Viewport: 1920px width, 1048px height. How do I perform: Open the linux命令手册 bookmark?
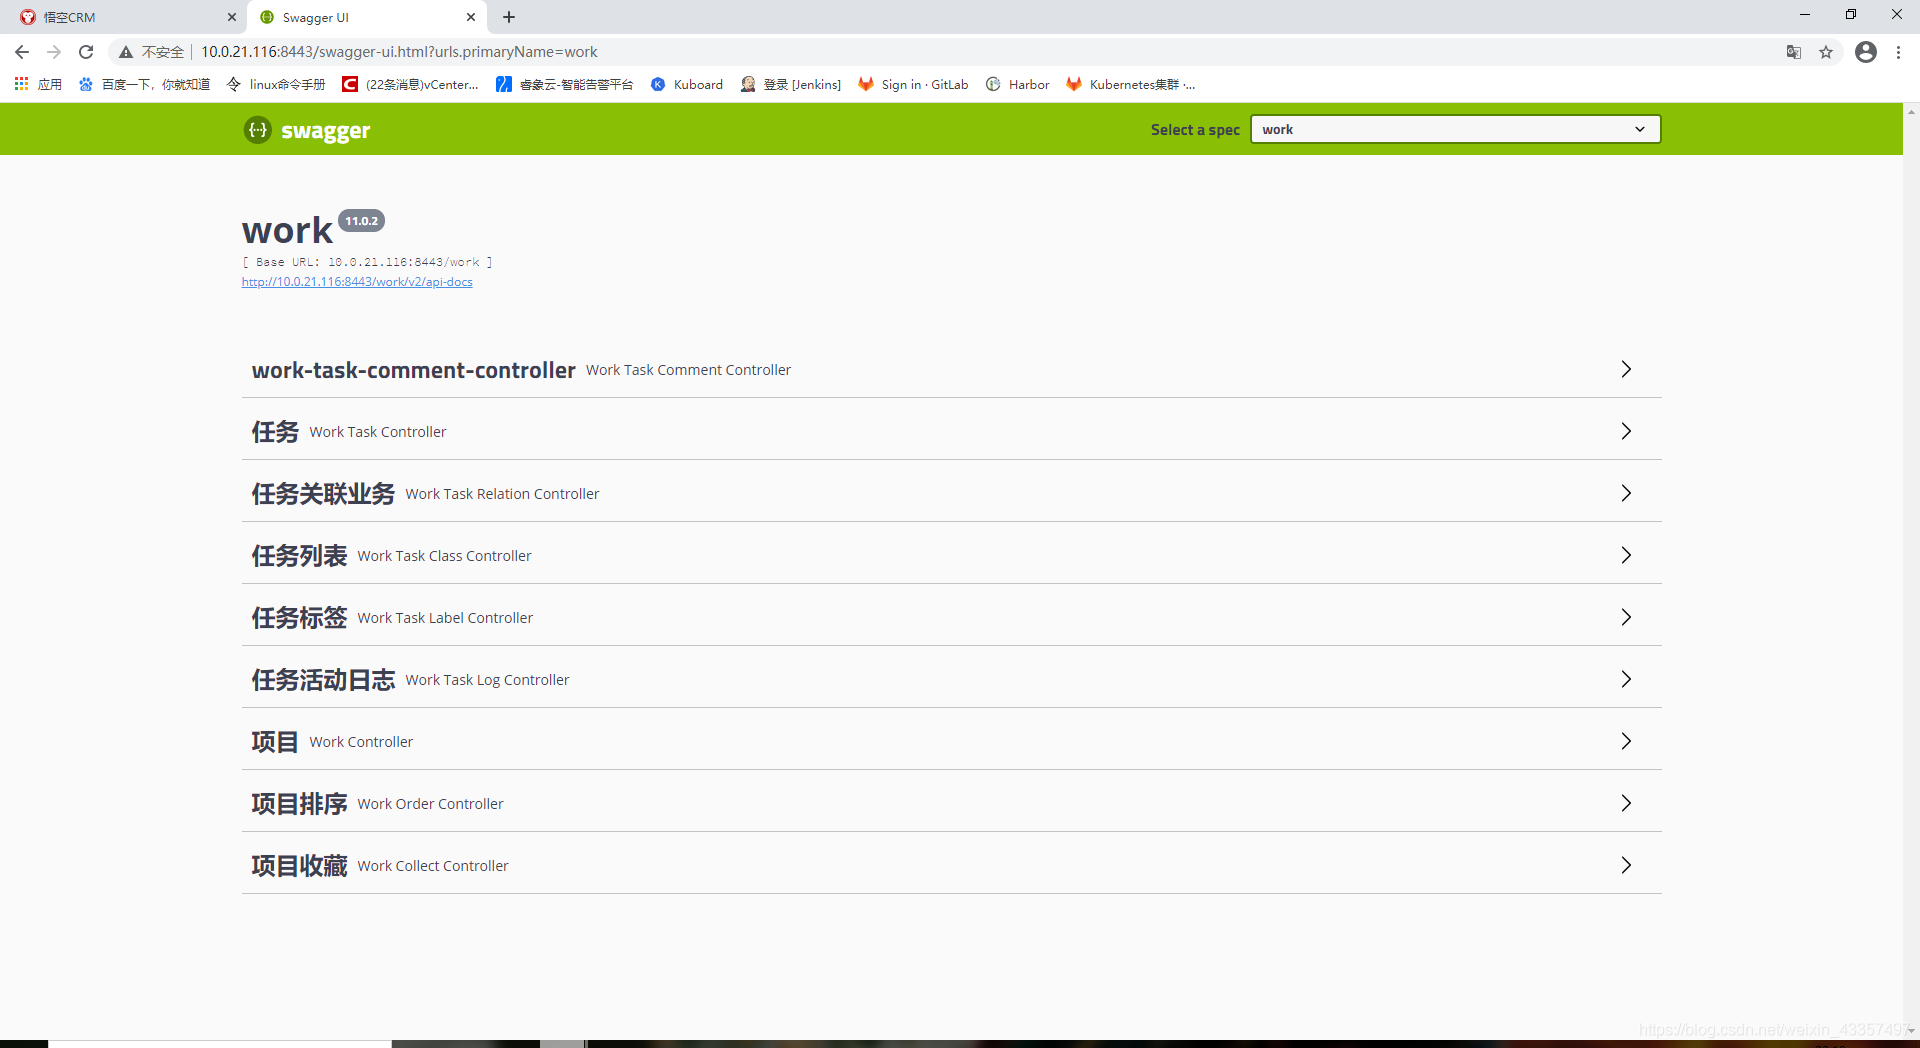(x=276, y=84)
